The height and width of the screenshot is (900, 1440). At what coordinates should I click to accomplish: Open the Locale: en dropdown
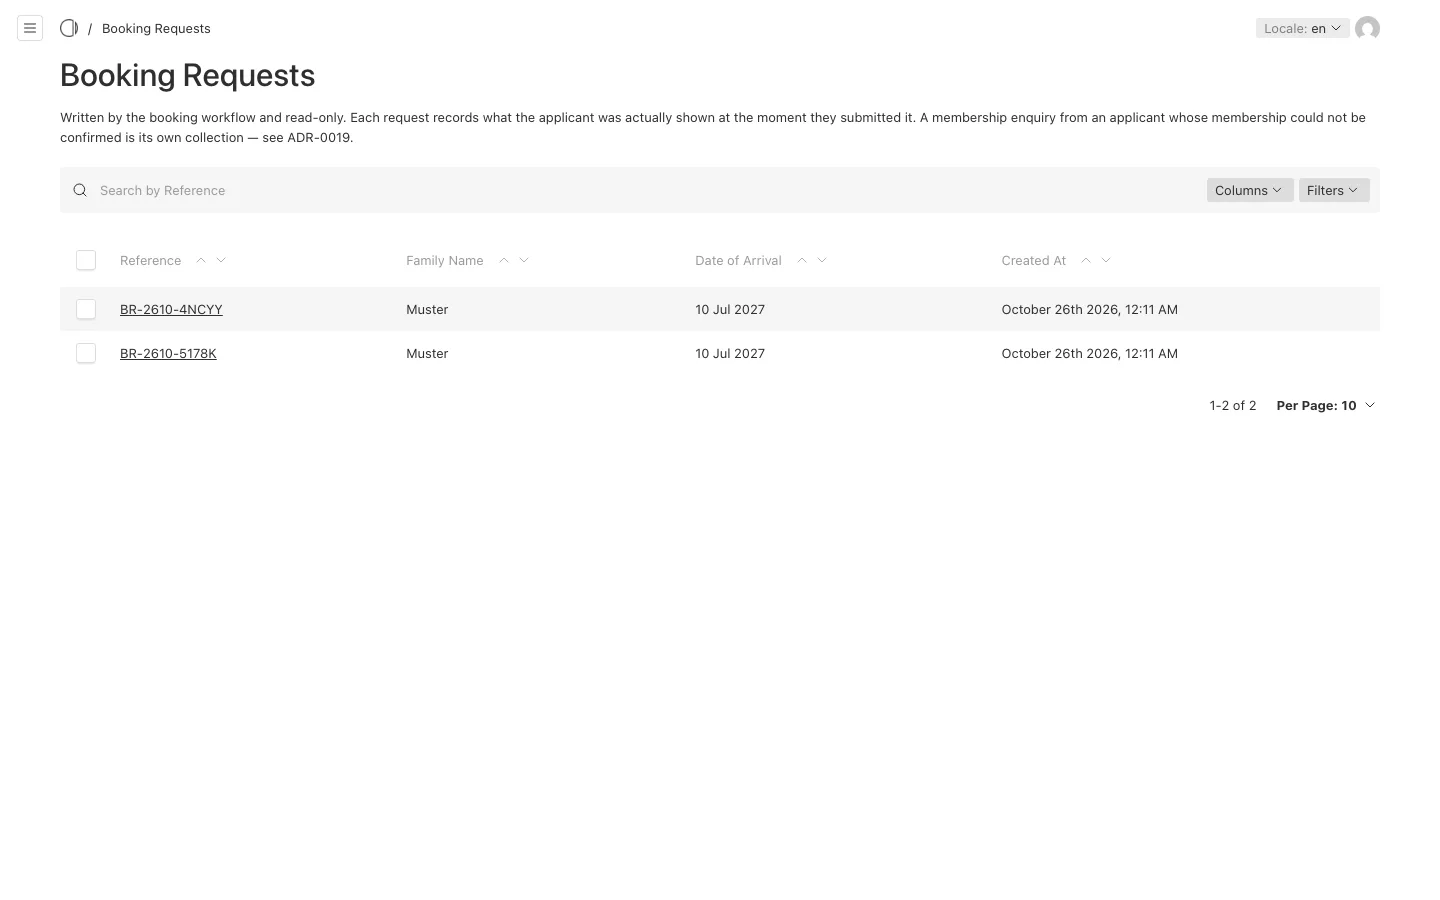[1302, 28]
